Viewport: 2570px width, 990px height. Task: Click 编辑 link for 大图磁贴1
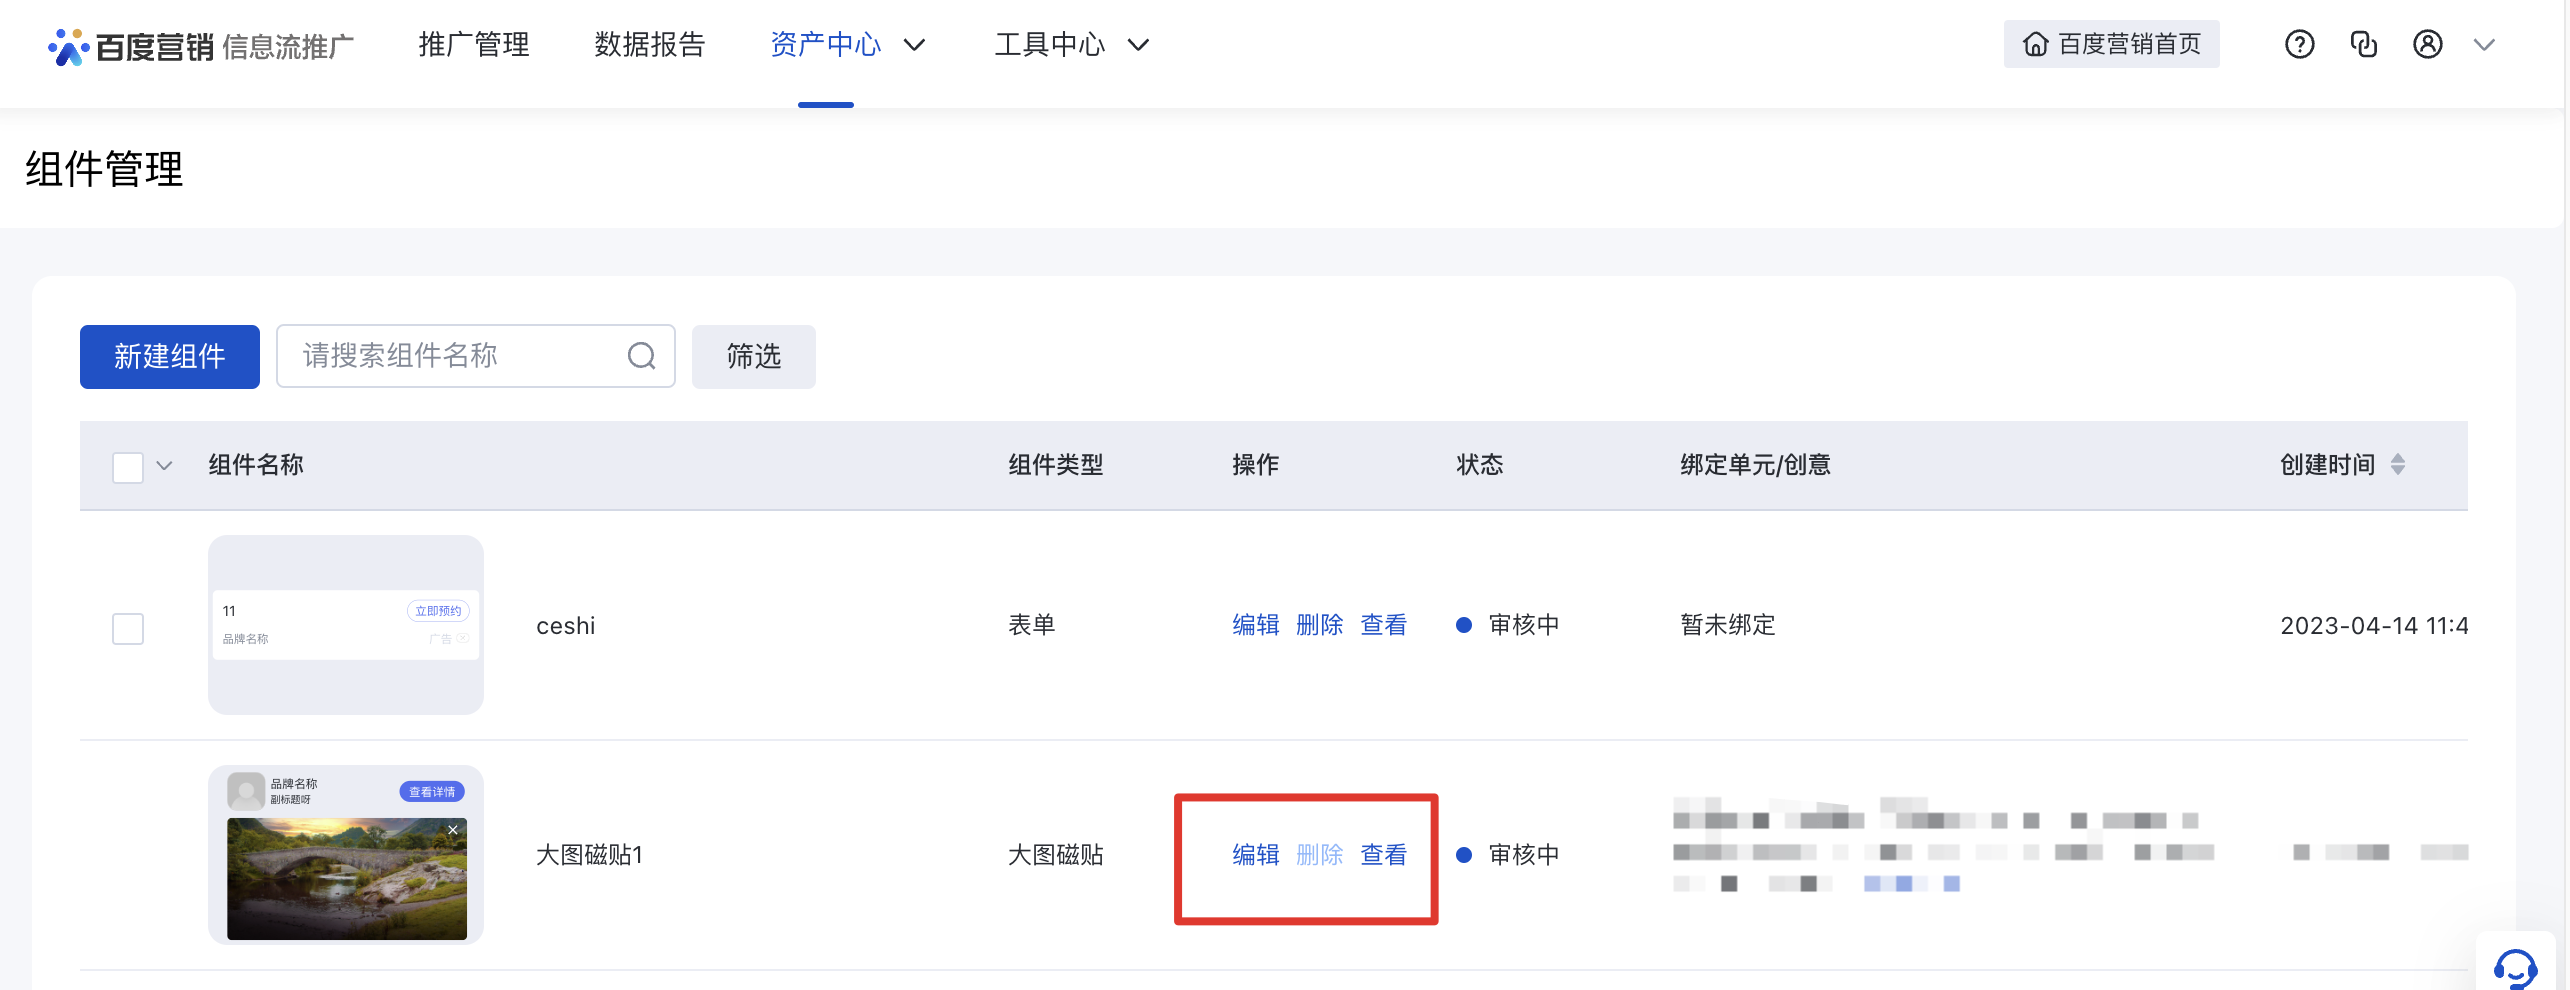point(1255,855)
